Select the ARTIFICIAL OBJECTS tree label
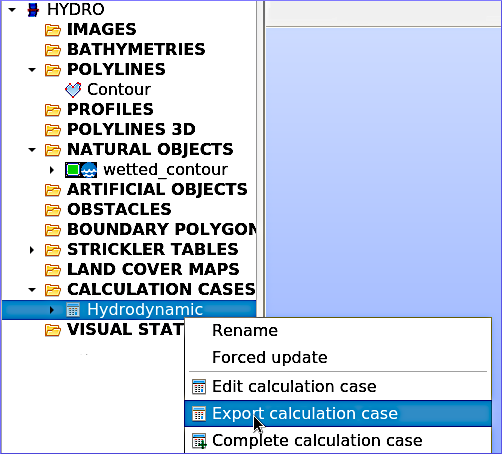This screenshot has width=502, height=454. [x=157, y=190]
